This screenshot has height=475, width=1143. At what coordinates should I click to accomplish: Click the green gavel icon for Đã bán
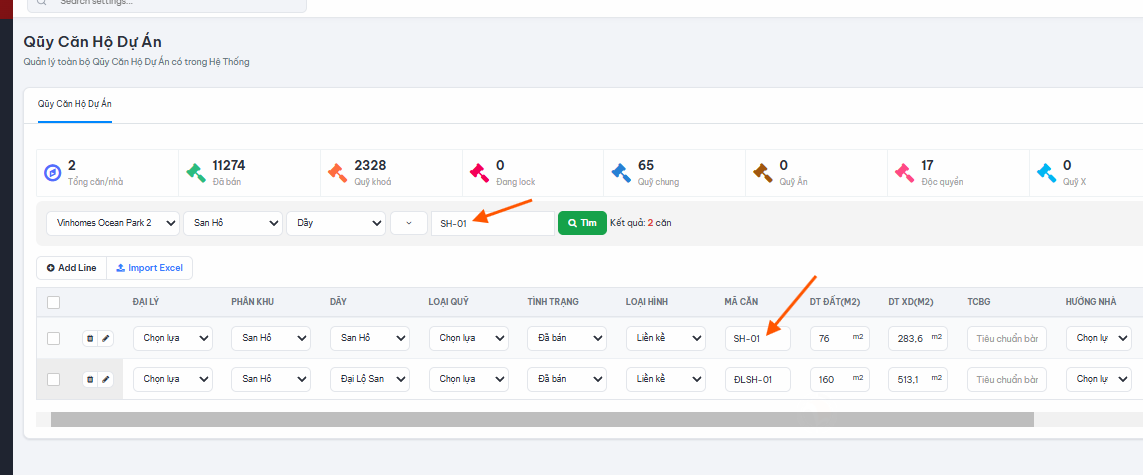pyautogui.click(x=196, y=173)
